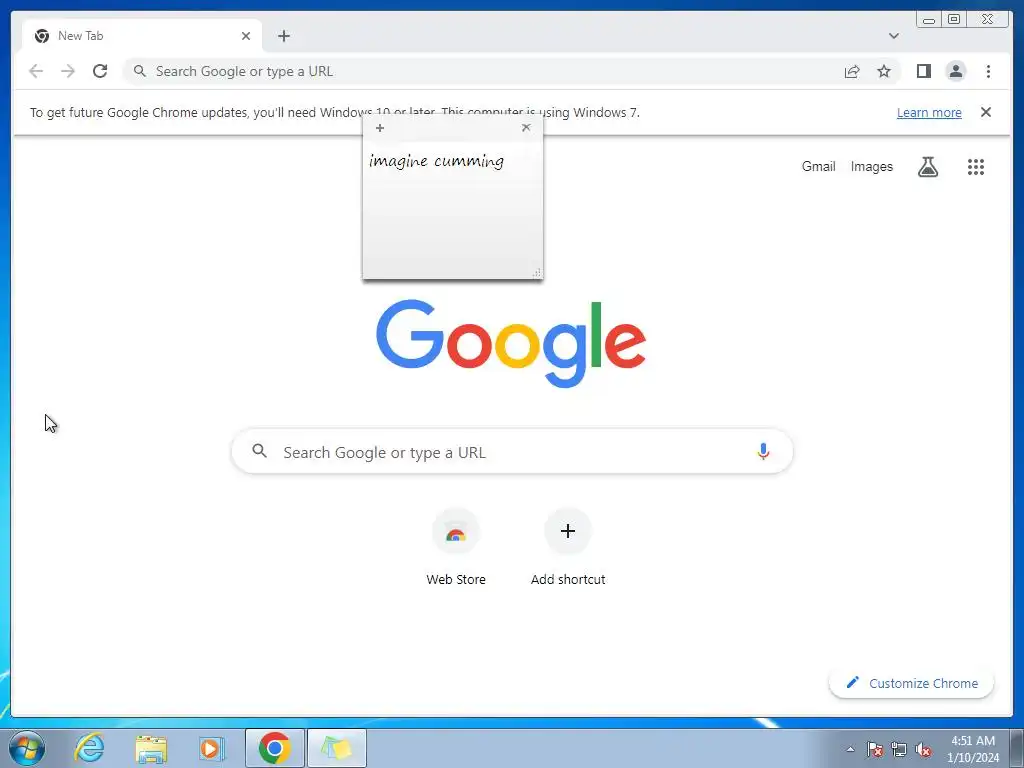Click the forward navigation arrow
This screenshot has height=768, width=1024.
pos(68,71)
